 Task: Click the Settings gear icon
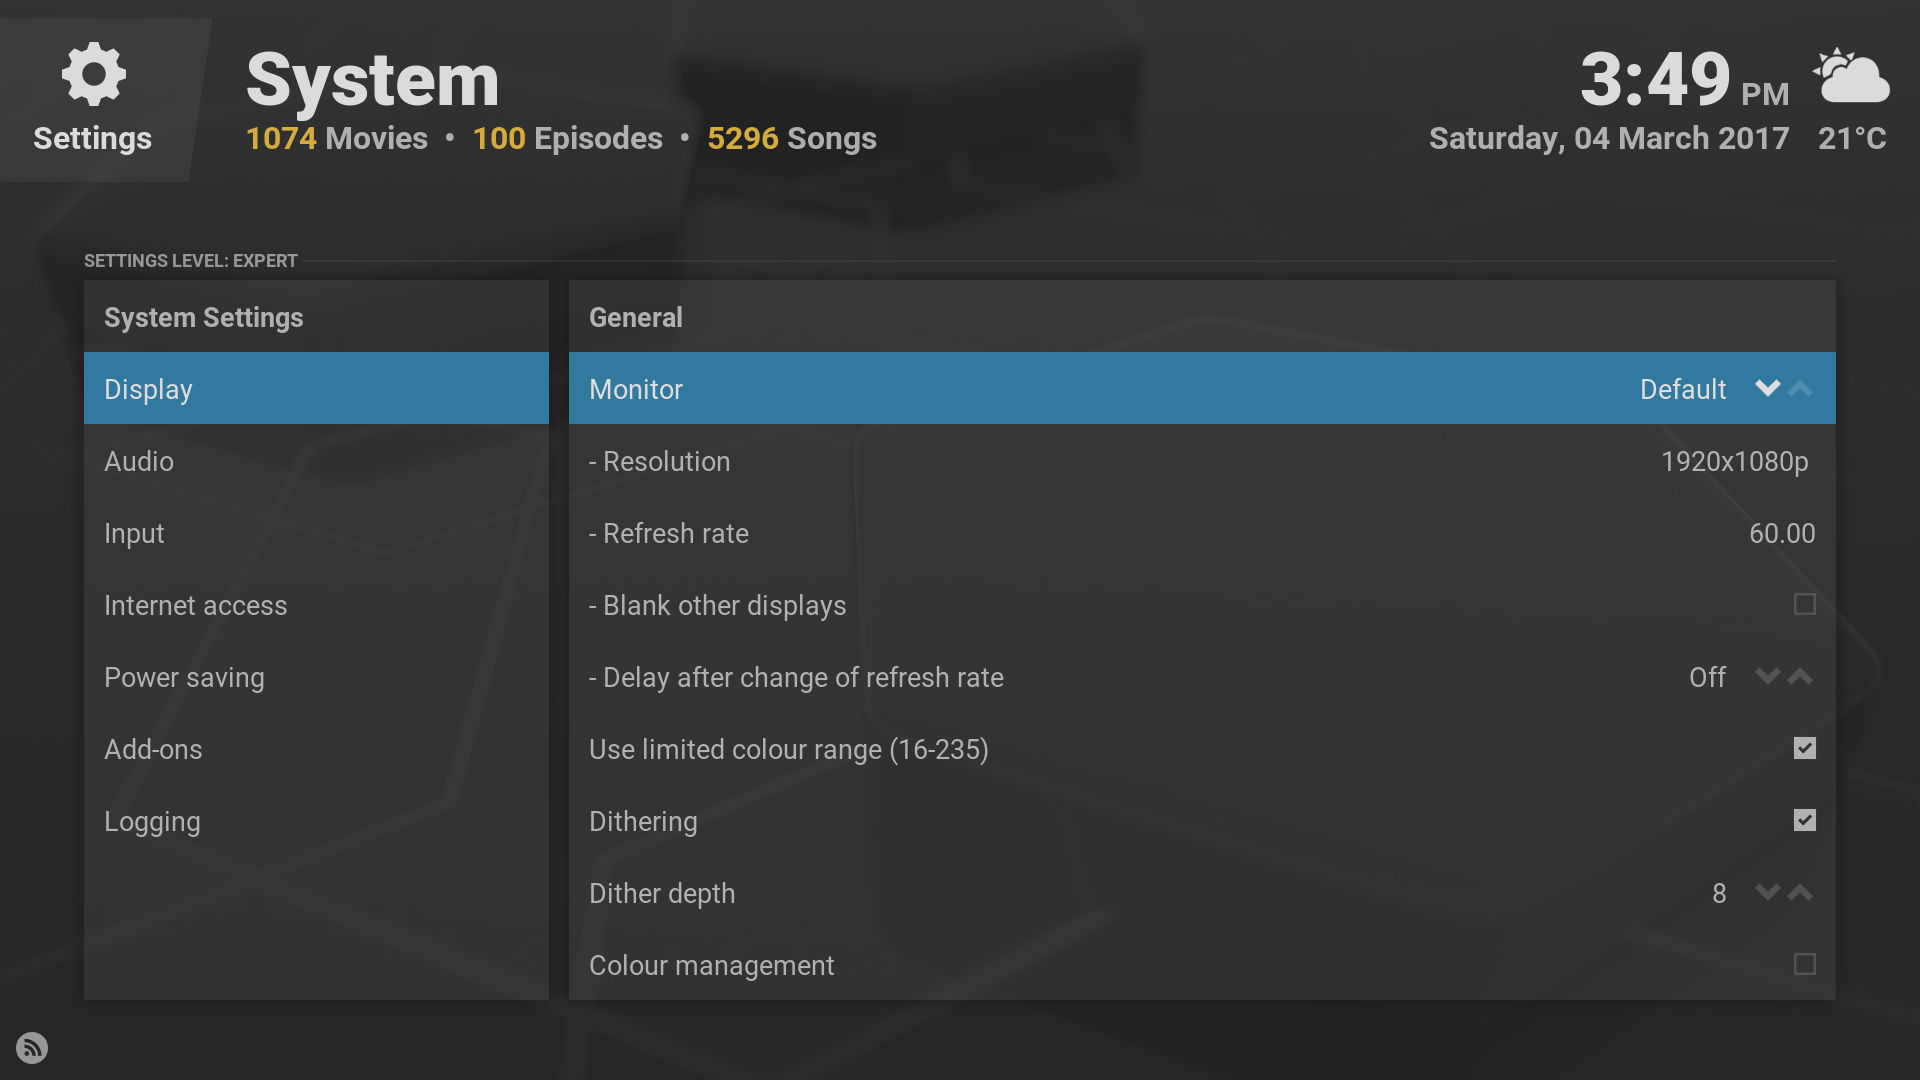click(x=93, y=74)
